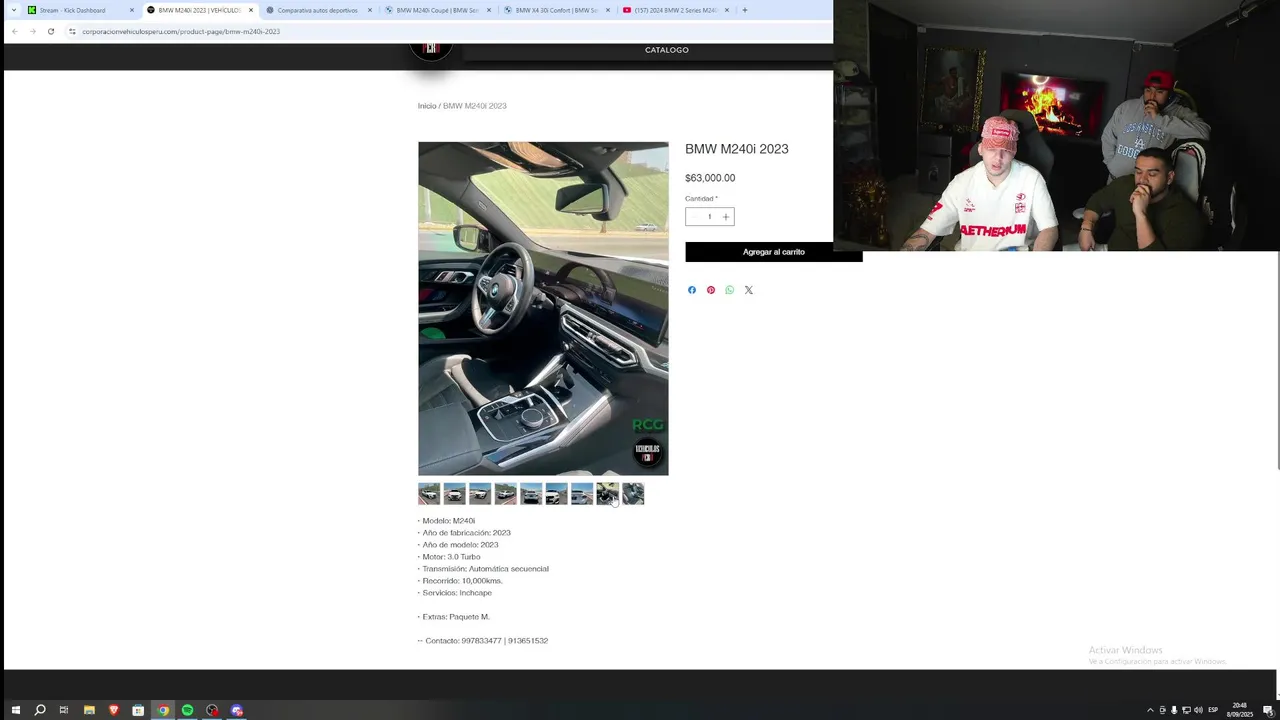The image size is (1280, 720).
Task: Pin the car via Pinterest icon
Action: pos(711,290)
